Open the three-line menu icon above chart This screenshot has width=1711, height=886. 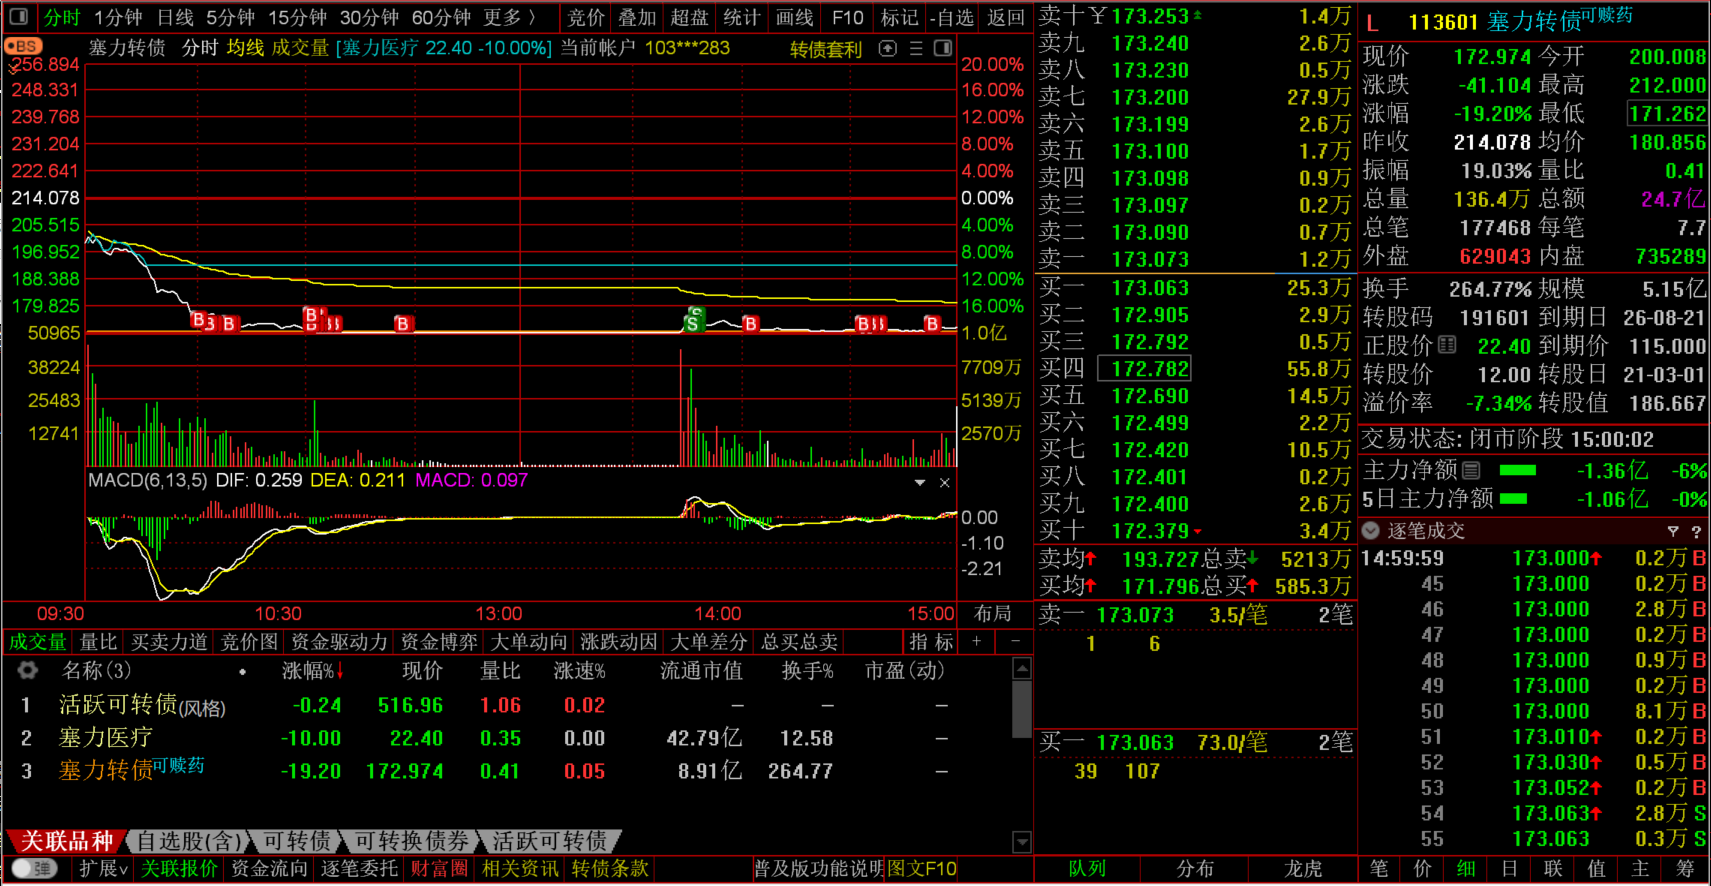click(x=915, y=48)
